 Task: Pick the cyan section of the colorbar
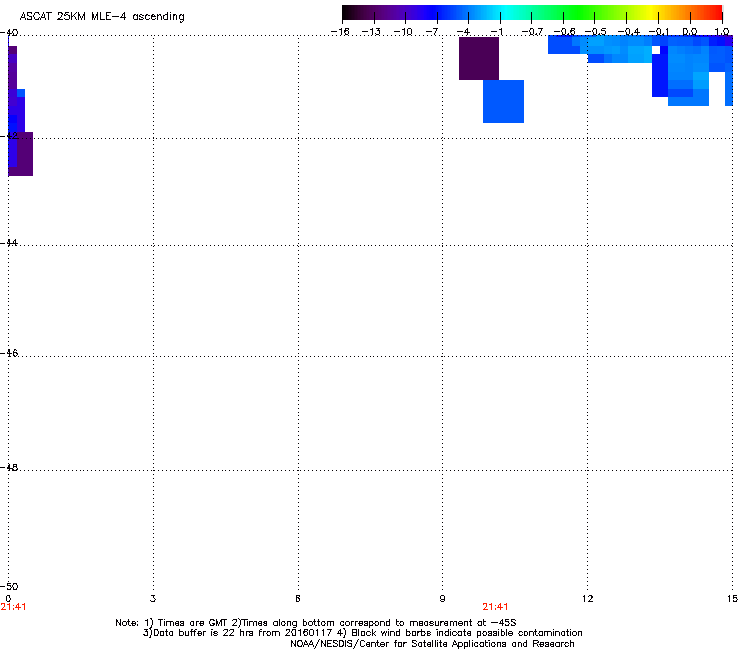coord(505,12)
